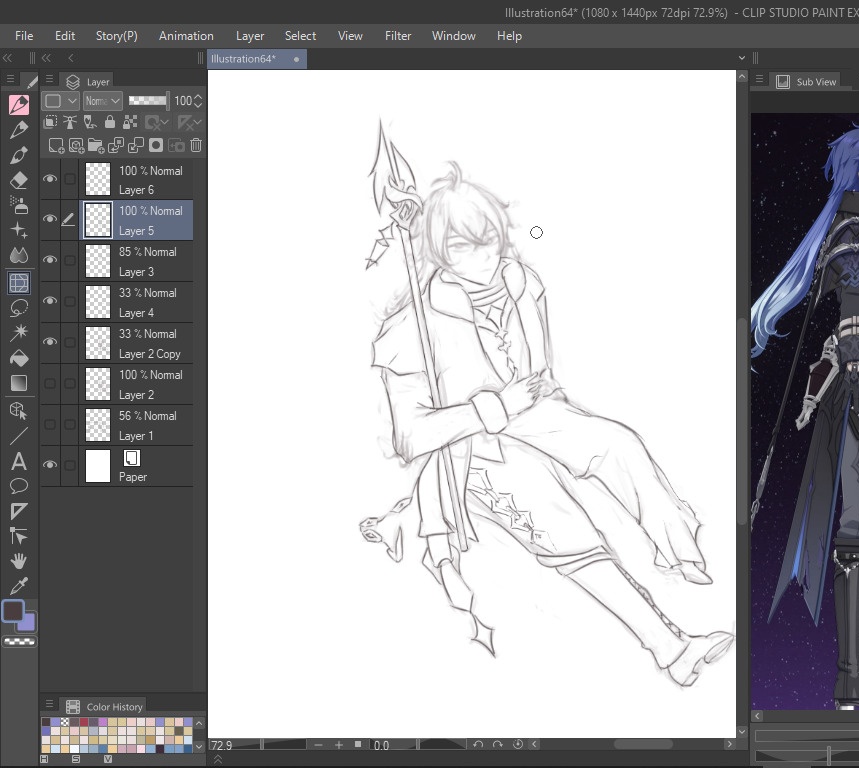This screenshot has width=859, height=768.
Task: Show Layer 1 via visibility box
Action: coord(50,425)
